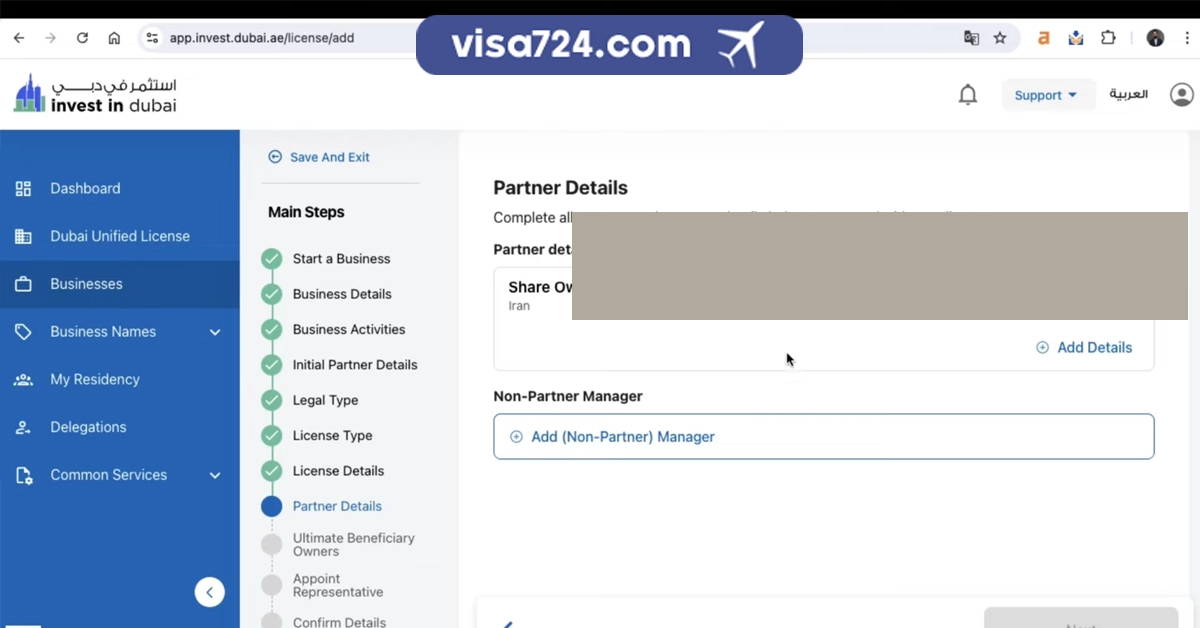Expand the Common Services submenu
The image size is (1200, 628).
pos(215,475)
